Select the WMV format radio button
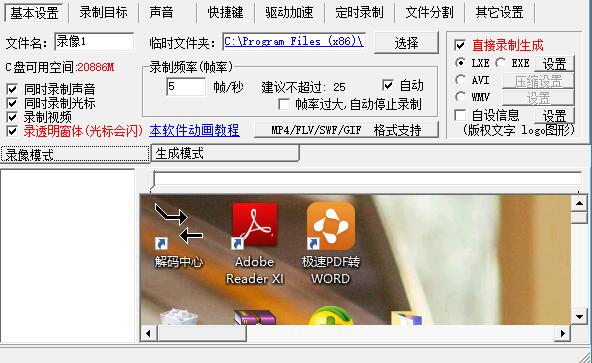Image resolution: width=592 pixels, height=363 pixels. 460,97
